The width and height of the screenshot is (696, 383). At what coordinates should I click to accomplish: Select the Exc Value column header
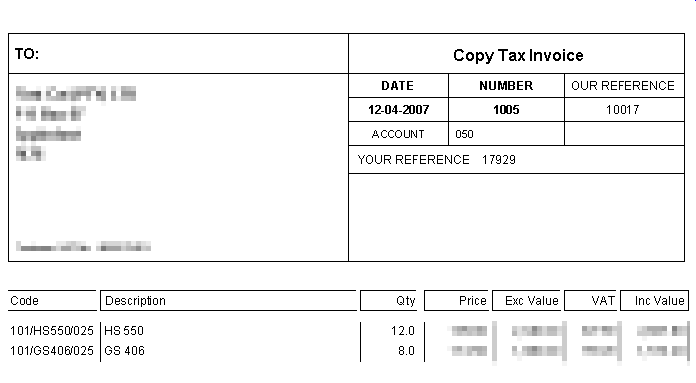click(532, 301)
